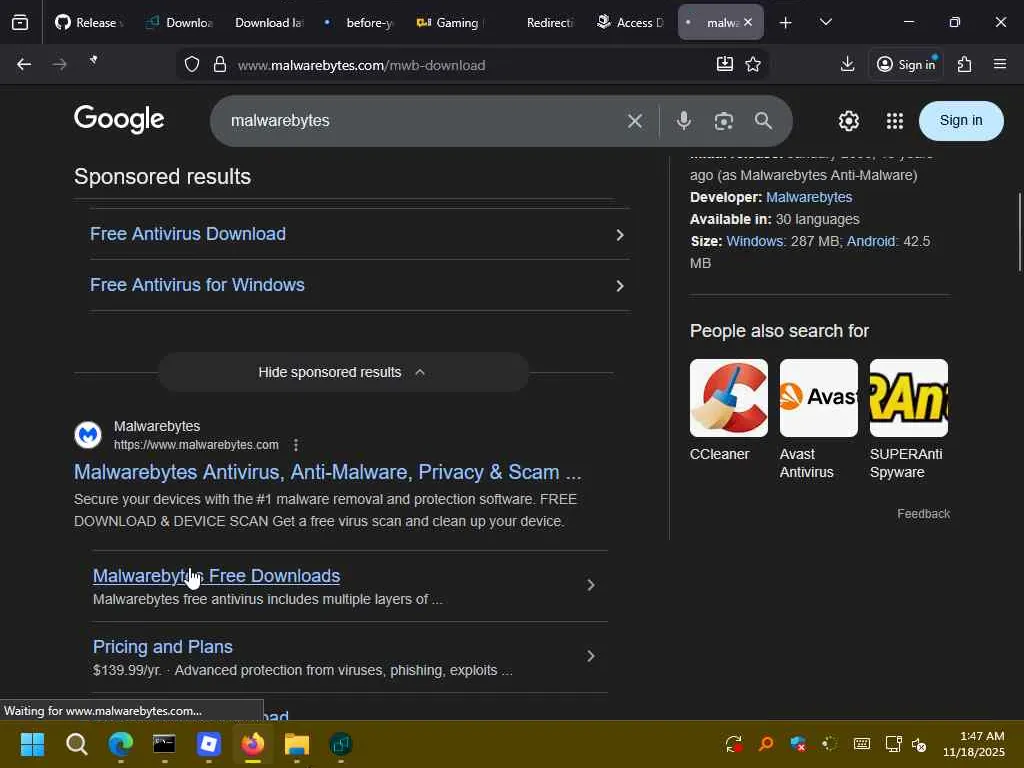Open Free Antivirus for Windows link
The width and height of the screenshot is (1024, 768).
[197, 285]
